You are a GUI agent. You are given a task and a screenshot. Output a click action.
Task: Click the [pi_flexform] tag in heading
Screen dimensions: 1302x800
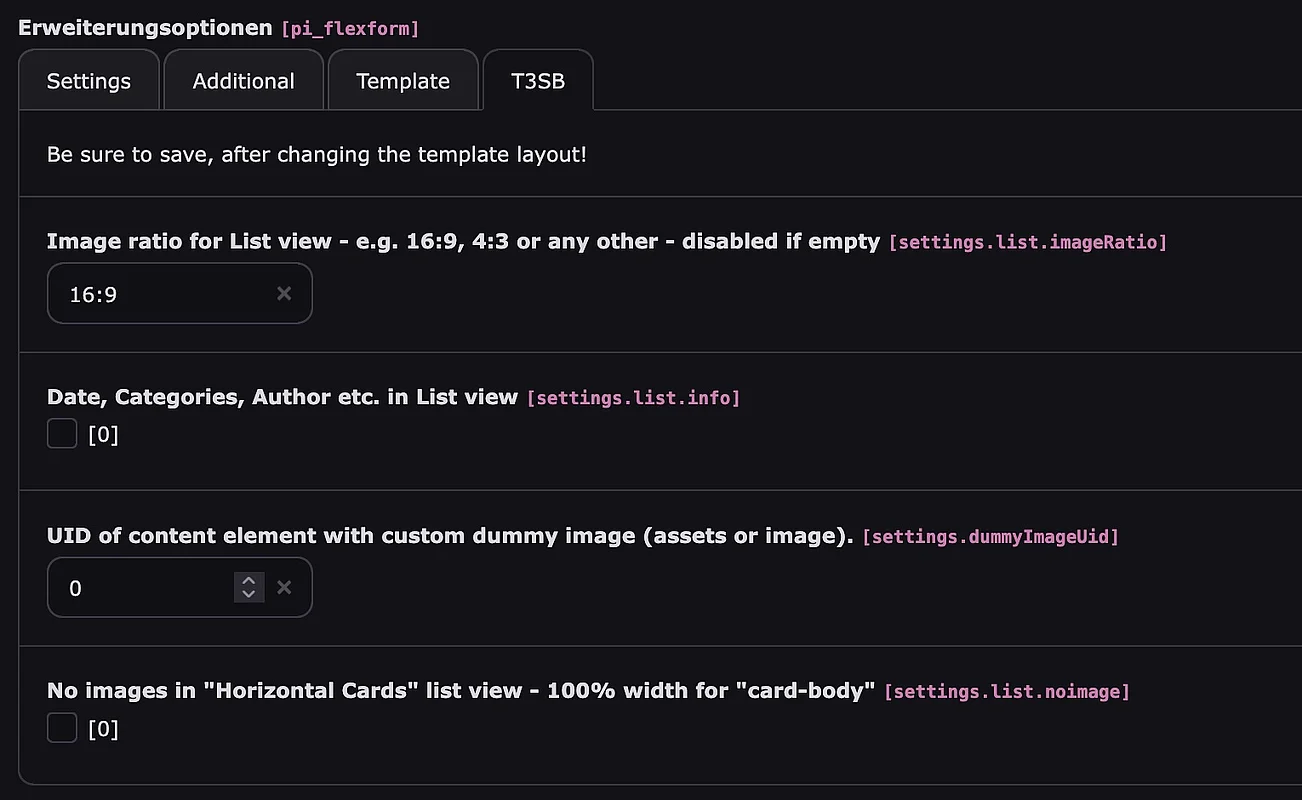point(350,29)
